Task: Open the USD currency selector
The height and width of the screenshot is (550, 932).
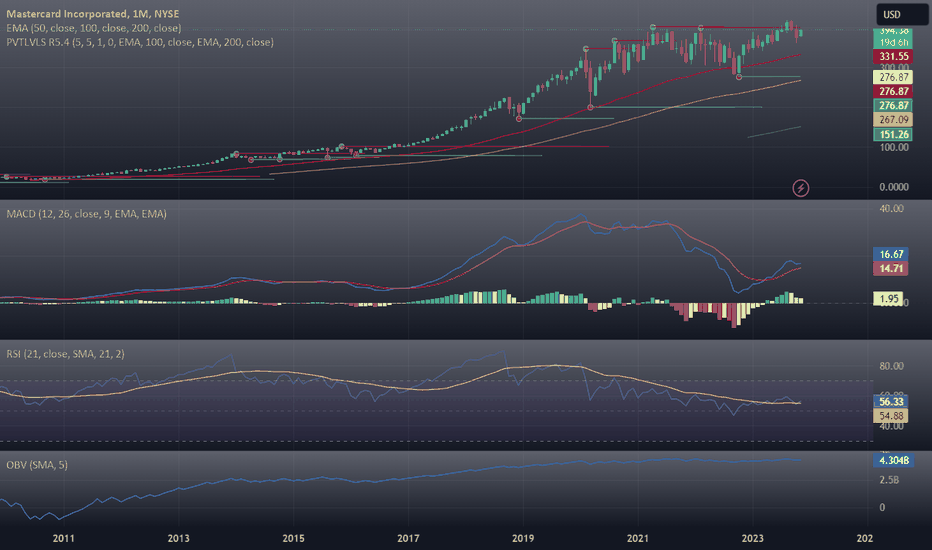Action: click(901, 14)
